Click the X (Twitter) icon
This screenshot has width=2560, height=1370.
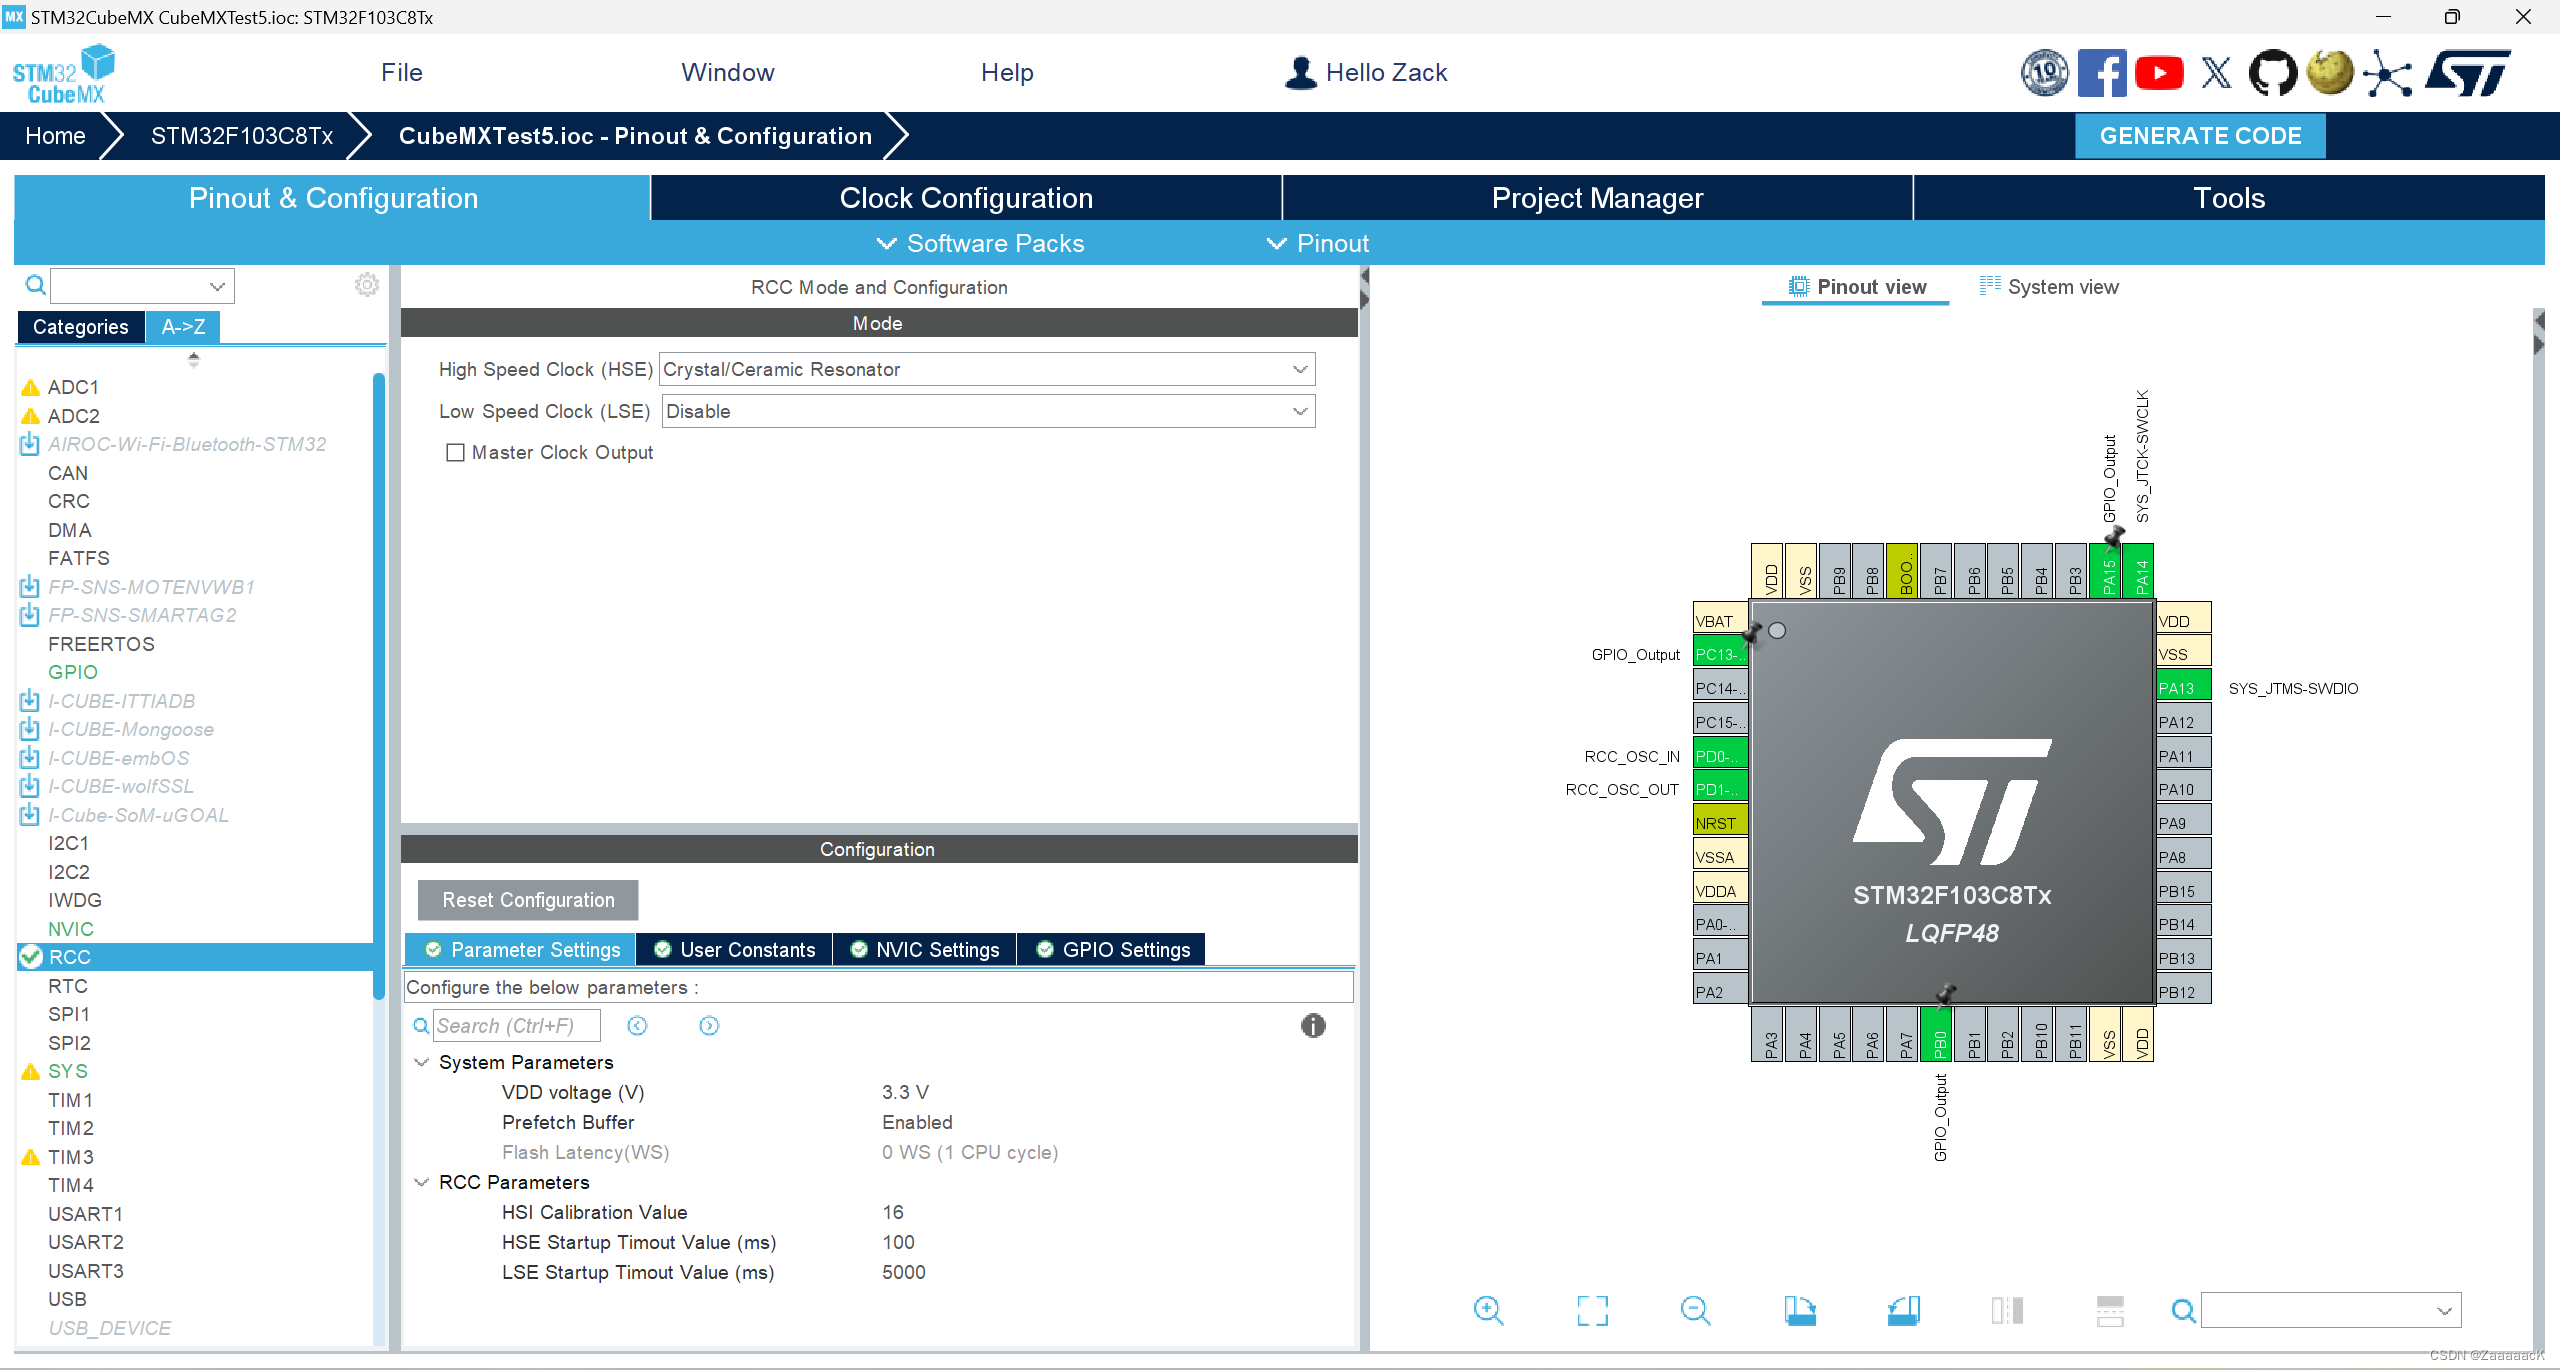coord(2216,73)
